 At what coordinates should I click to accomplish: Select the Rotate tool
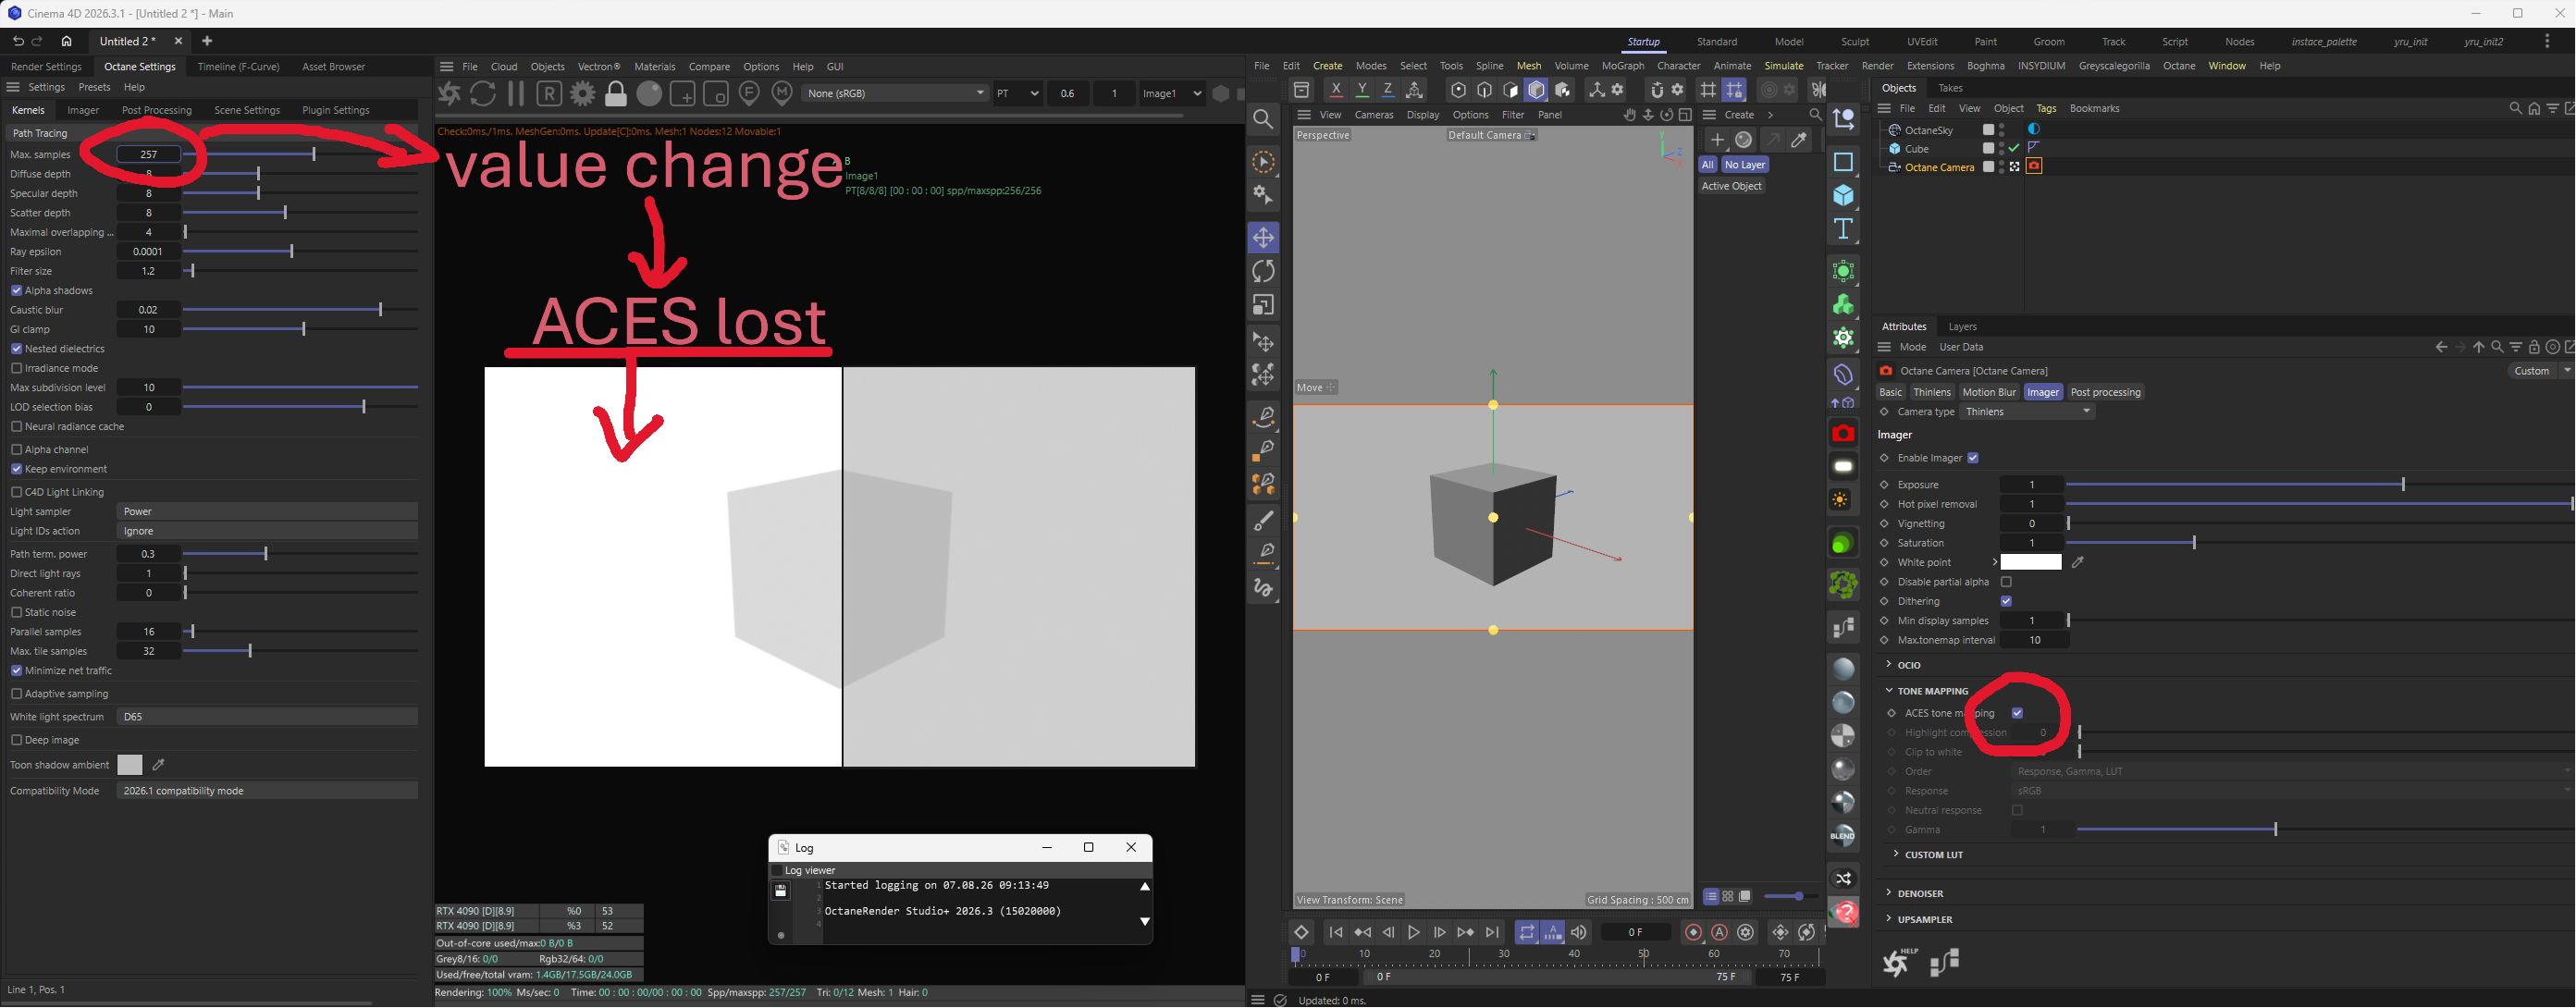coord(1264,271)
